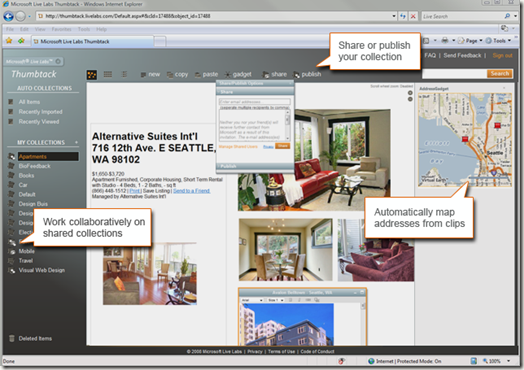Viewport: 524px width, 370px height.
Task: Open the Help menu
Action: pos(101,29)
